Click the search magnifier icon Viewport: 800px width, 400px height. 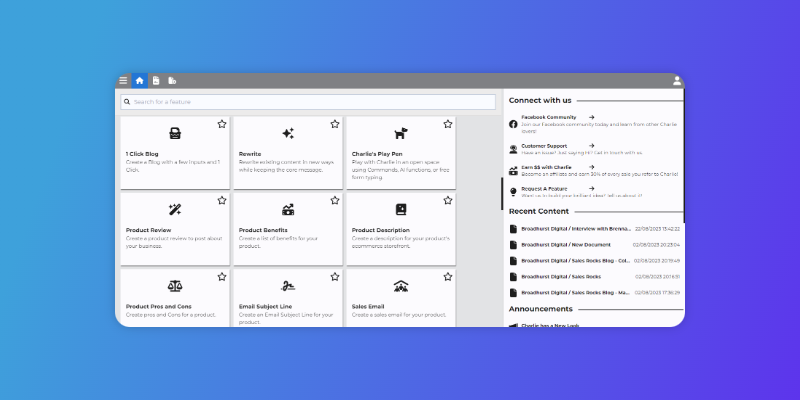click(127, 102)
